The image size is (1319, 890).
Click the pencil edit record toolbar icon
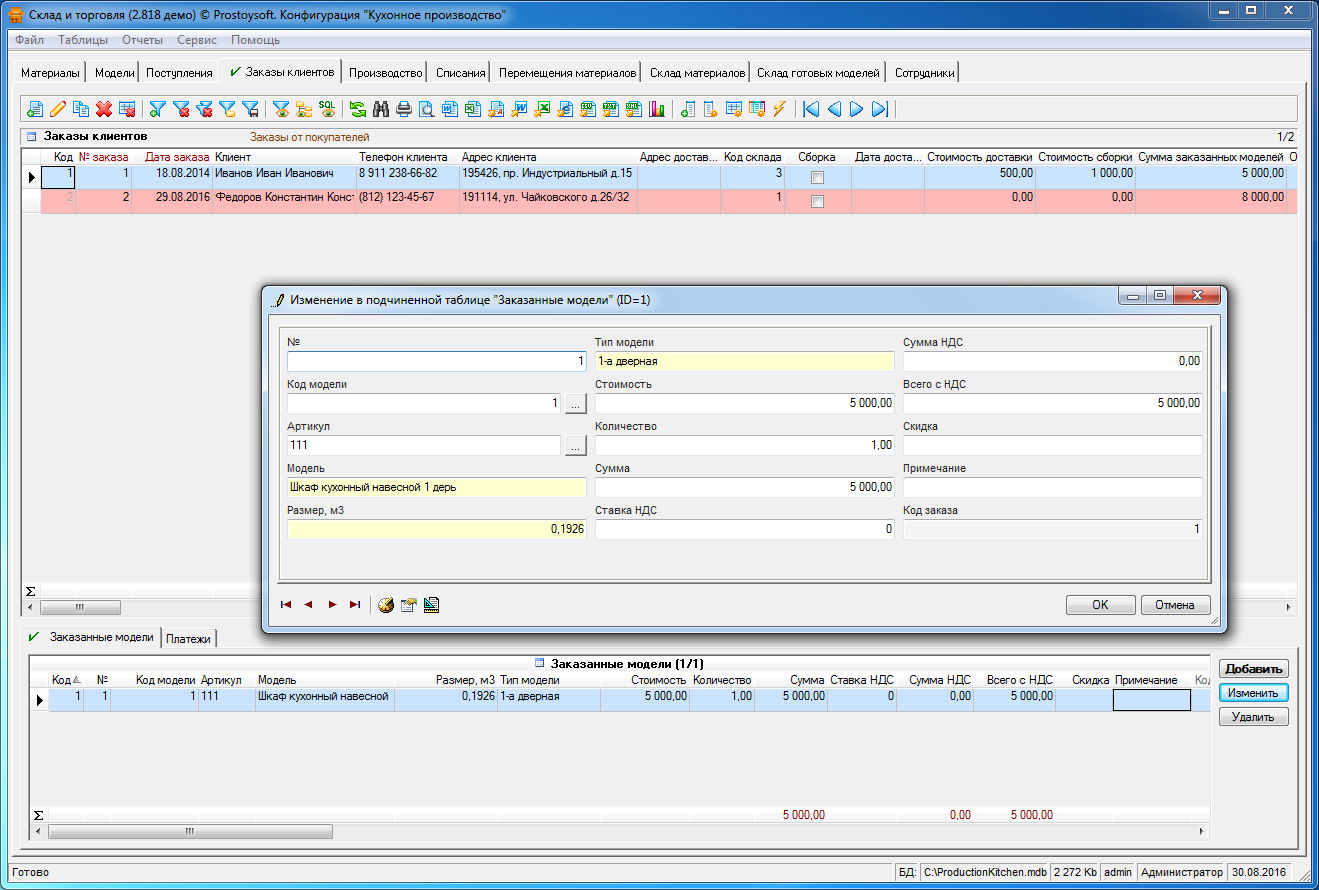(58, 109)
